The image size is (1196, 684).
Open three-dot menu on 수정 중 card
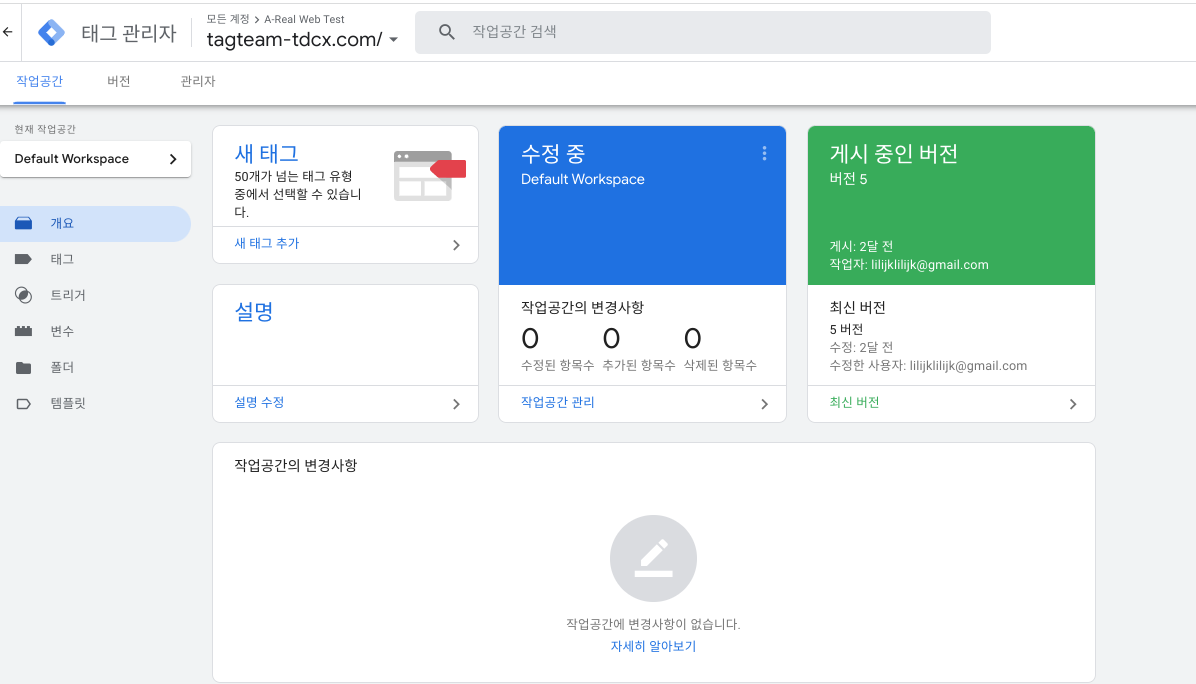pos(764,153)
